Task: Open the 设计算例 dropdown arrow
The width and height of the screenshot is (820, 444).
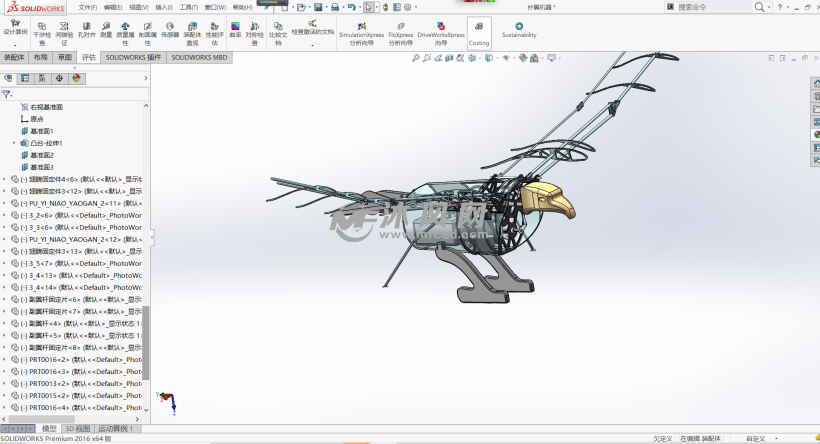Action: point(15,45)
